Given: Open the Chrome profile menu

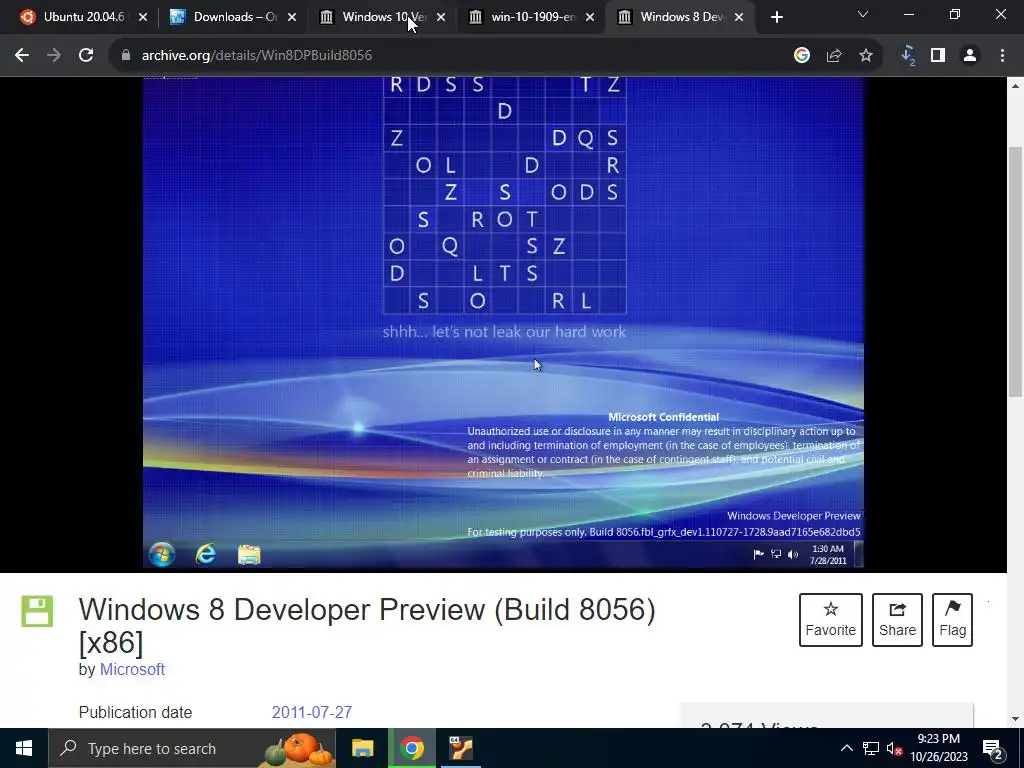Looking at the screenshot, I should 970,56.
